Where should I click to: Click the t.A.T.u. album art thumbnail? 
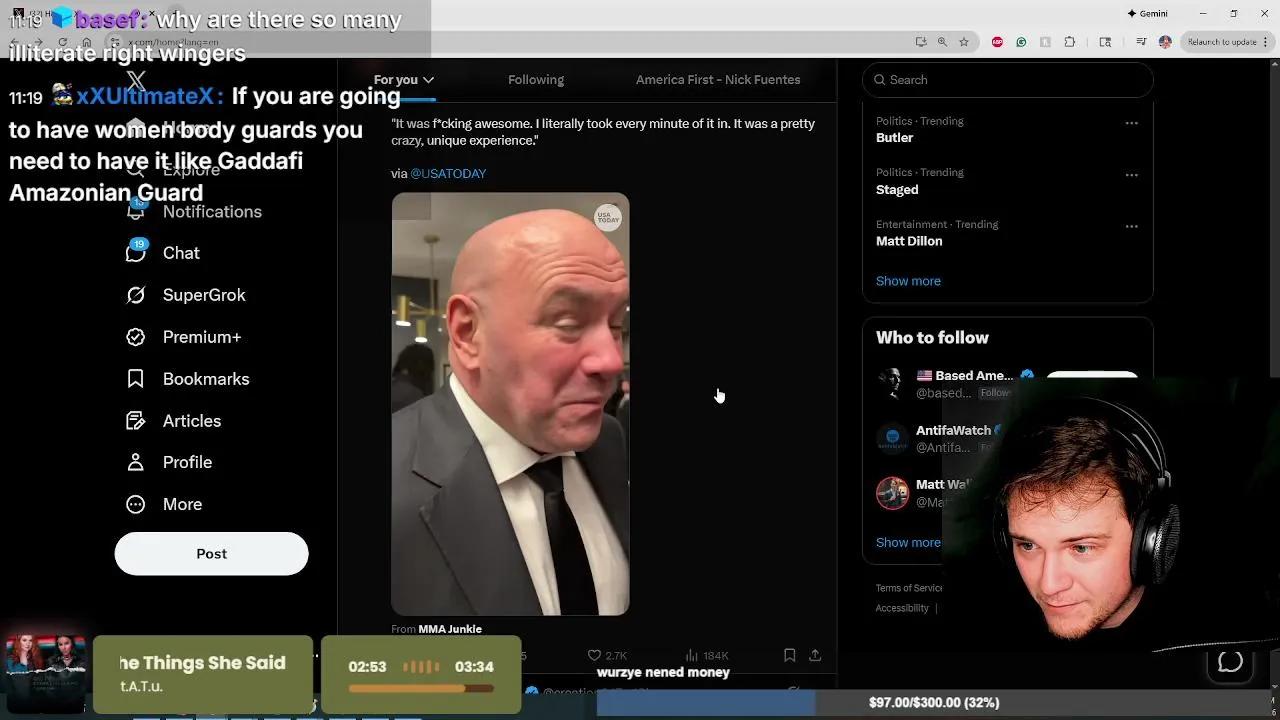coord(46,673)
